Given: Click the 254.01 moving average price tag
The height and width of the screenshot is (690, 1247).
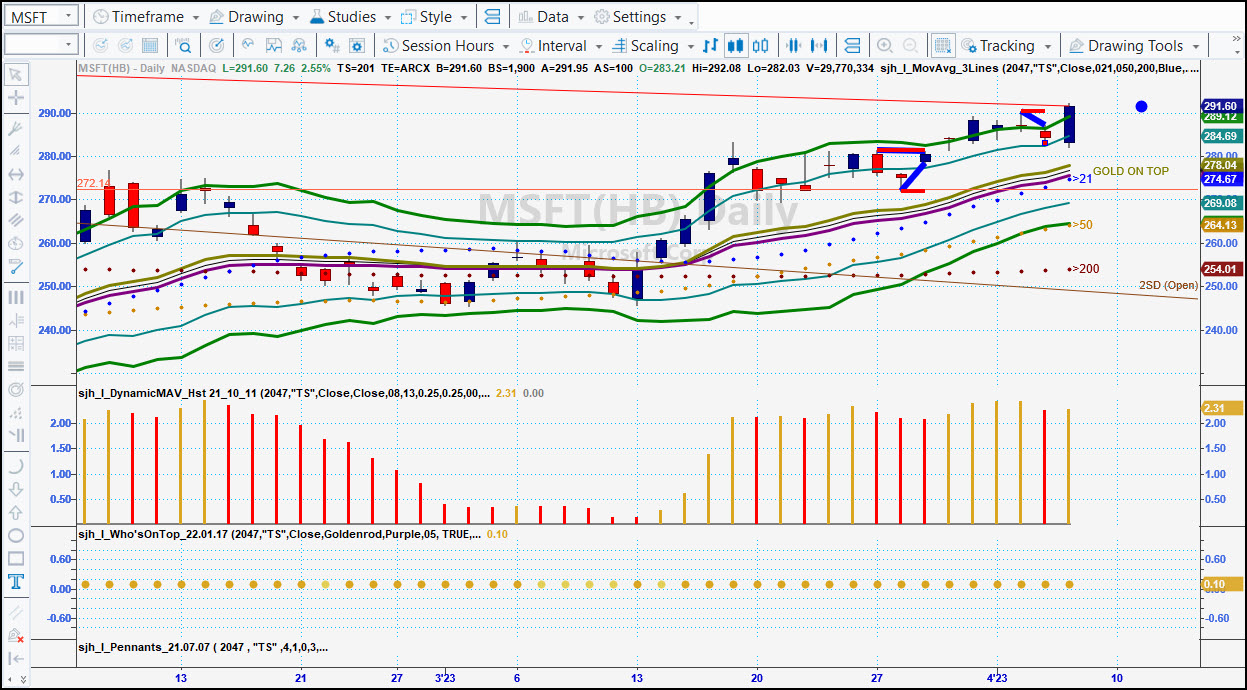Looking at the screenshot, I should (x=1220, y=269).
